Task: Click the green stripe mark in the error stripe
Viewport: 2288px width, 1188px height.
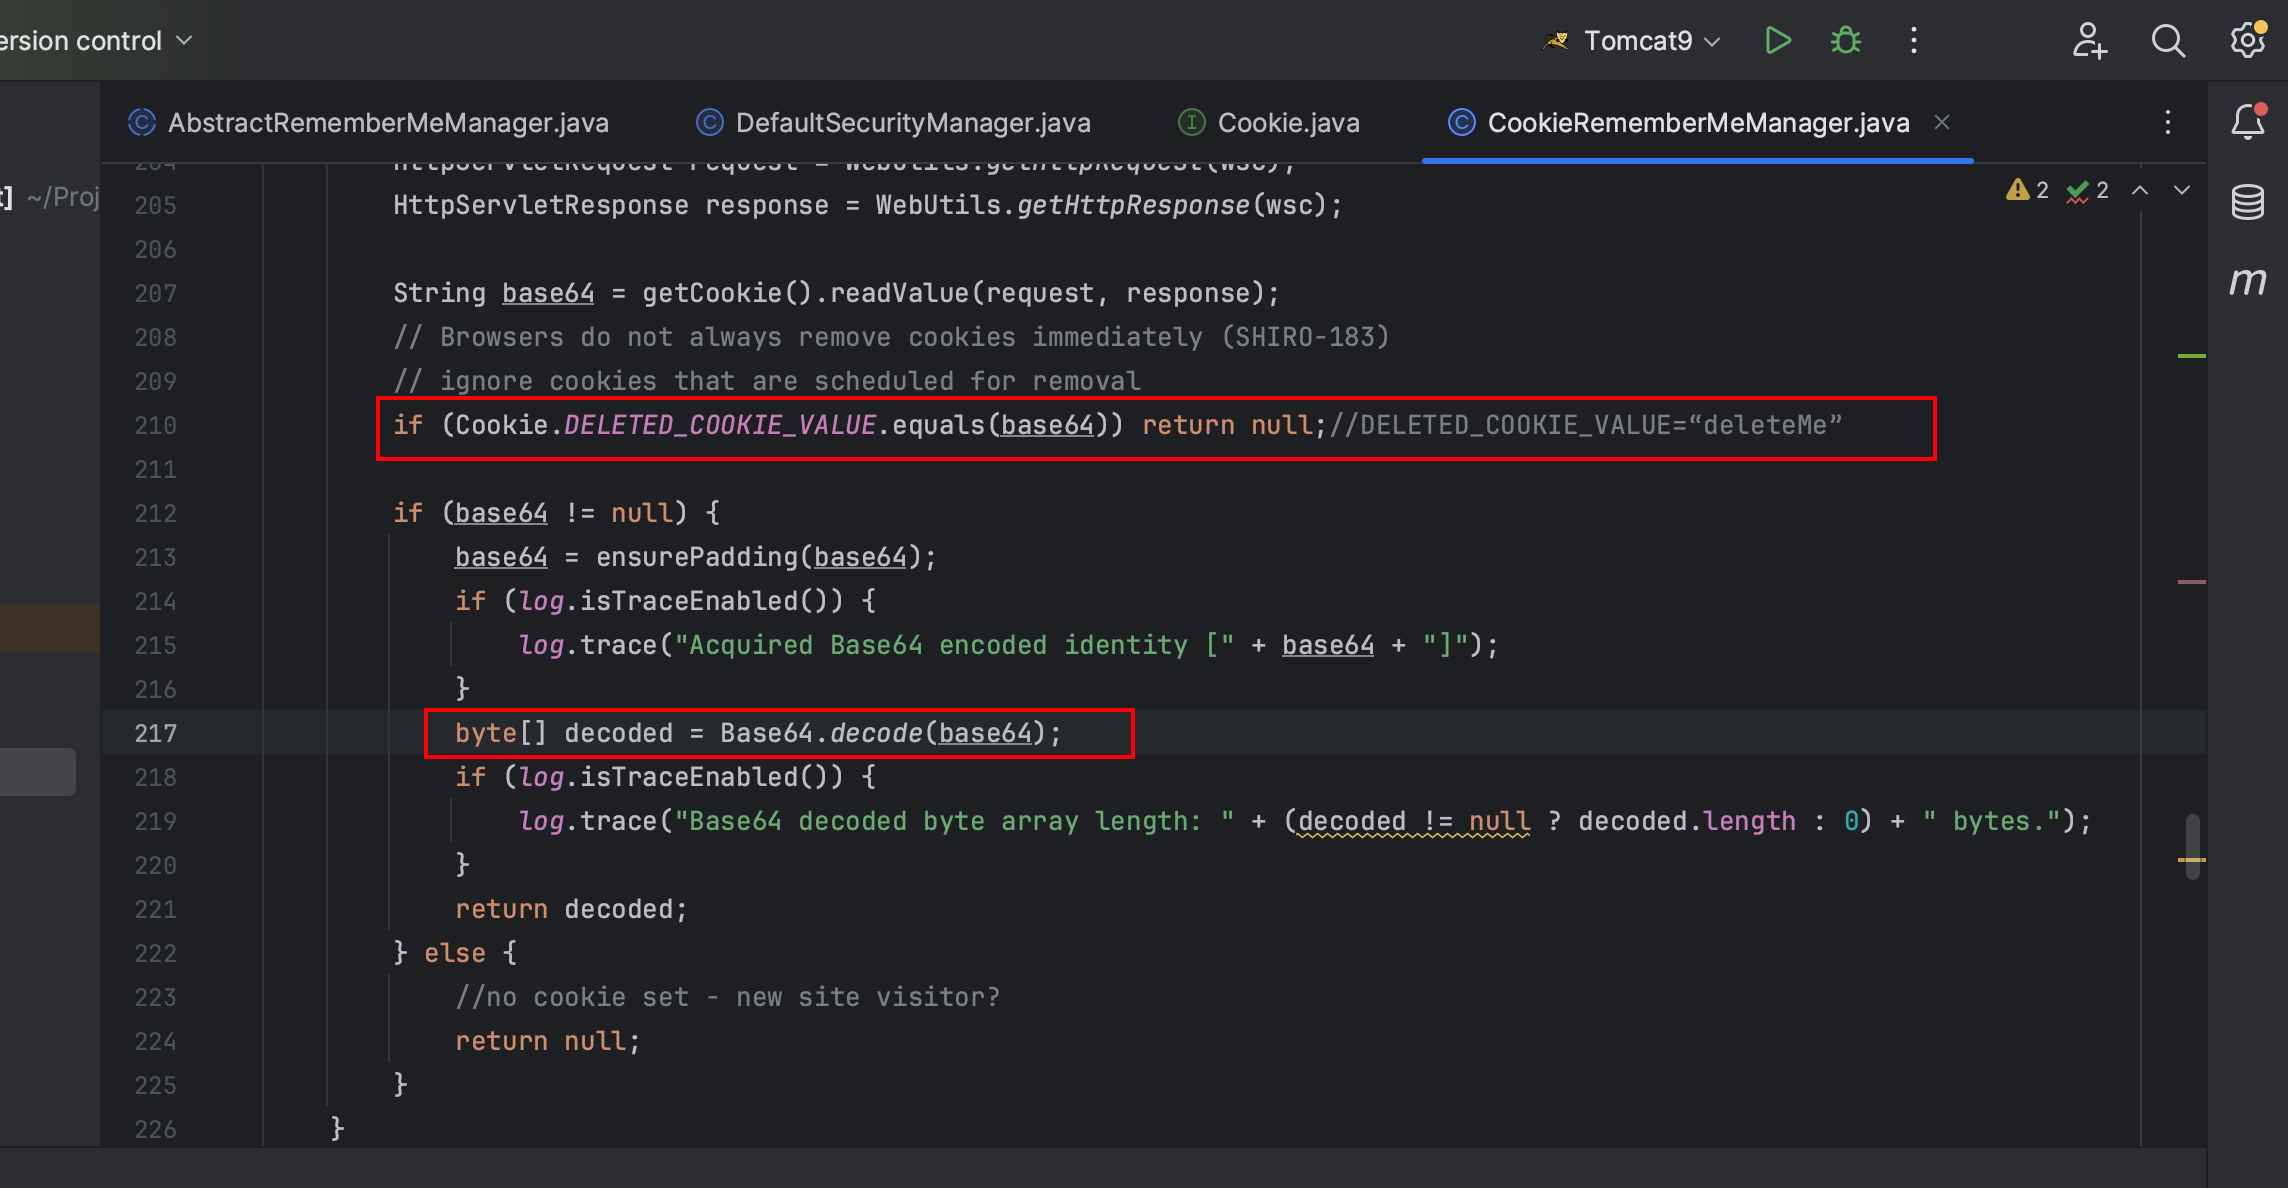Action: (2192, 356)
